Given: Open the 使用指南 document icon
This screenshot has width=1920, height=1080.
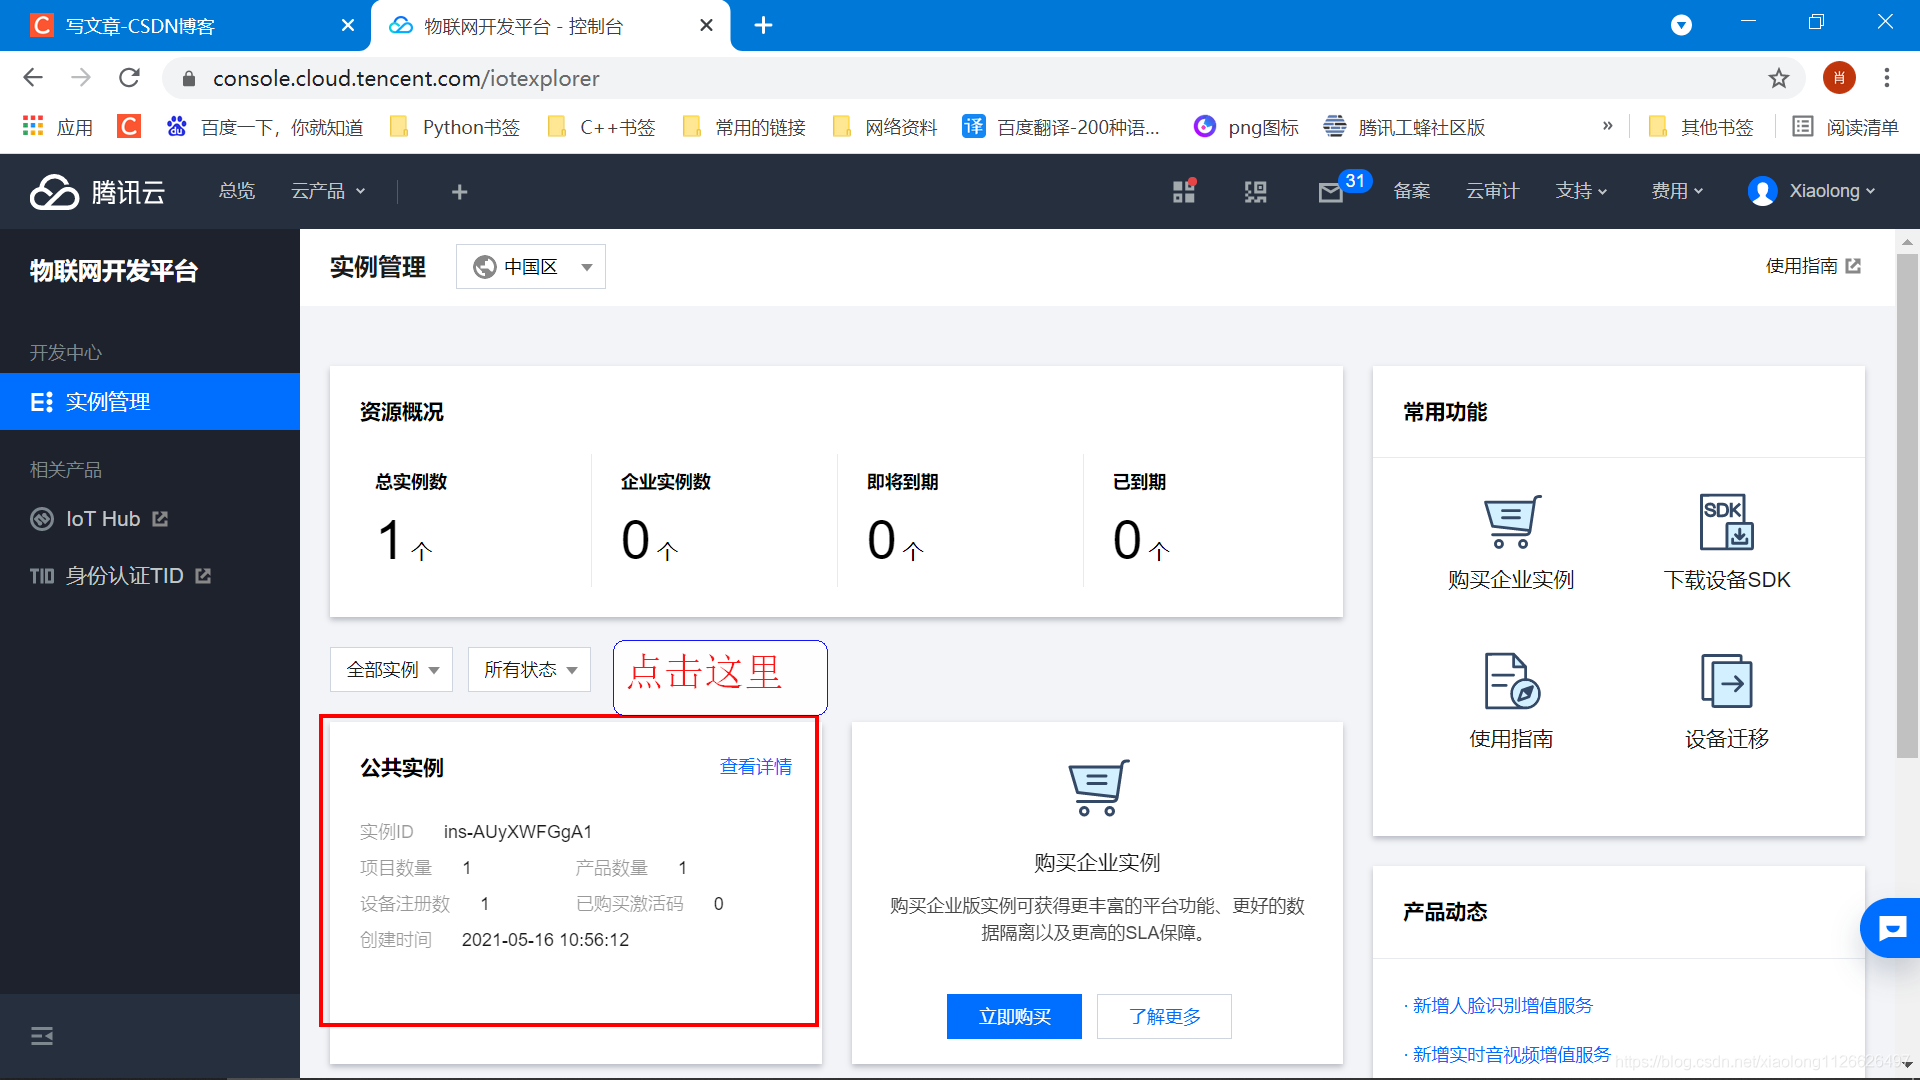Looking at the screenshot, I should (1510, 681).
